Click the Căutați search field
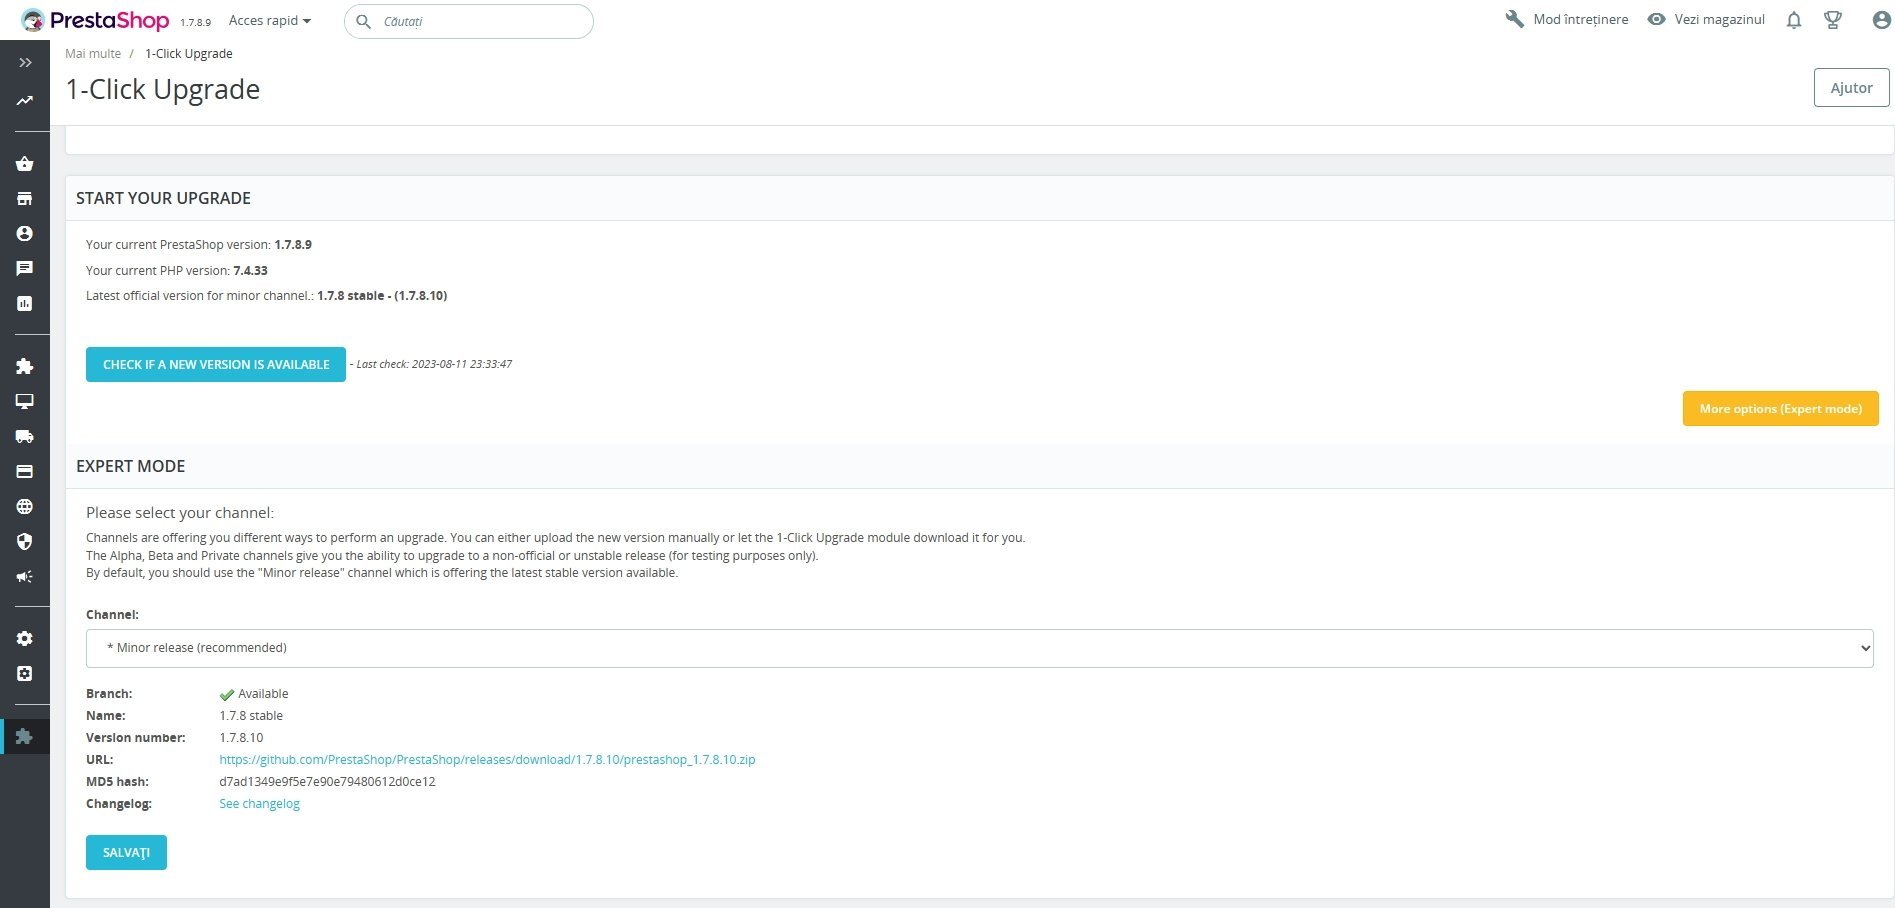The image size is (1895, 908). 468,21
